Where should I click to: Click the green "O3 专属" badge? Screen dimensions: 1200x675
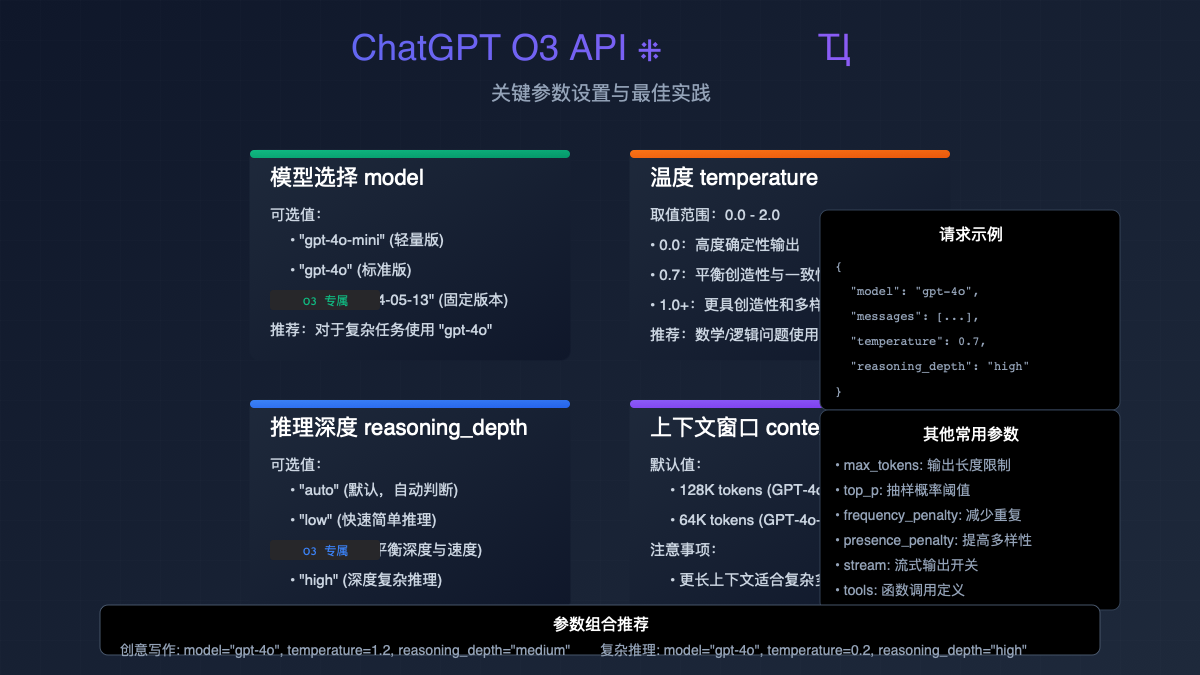pyautogui.click(x=325, y=300)
